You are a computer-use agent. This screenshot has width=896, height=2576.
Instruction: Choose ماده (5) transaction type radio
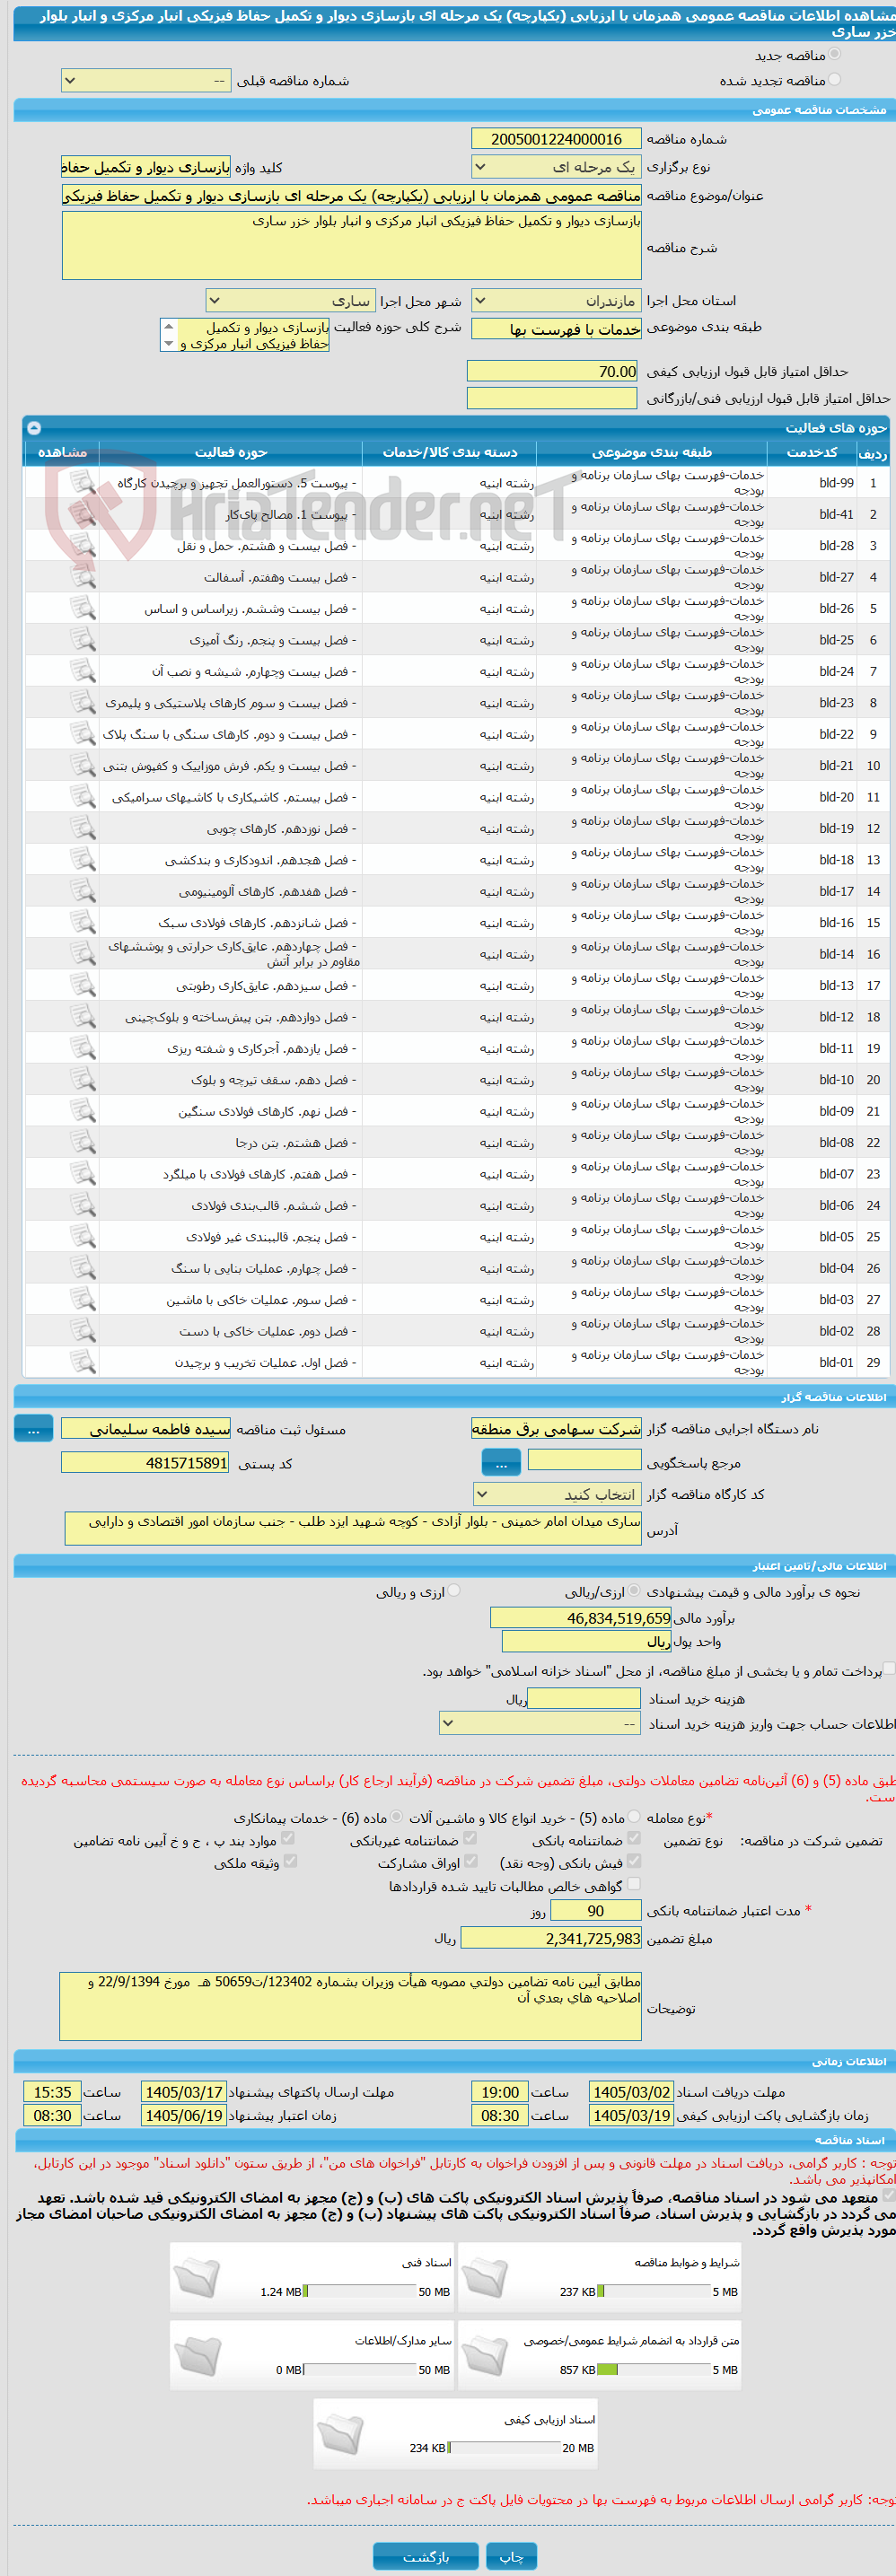tap(635, 1817)
